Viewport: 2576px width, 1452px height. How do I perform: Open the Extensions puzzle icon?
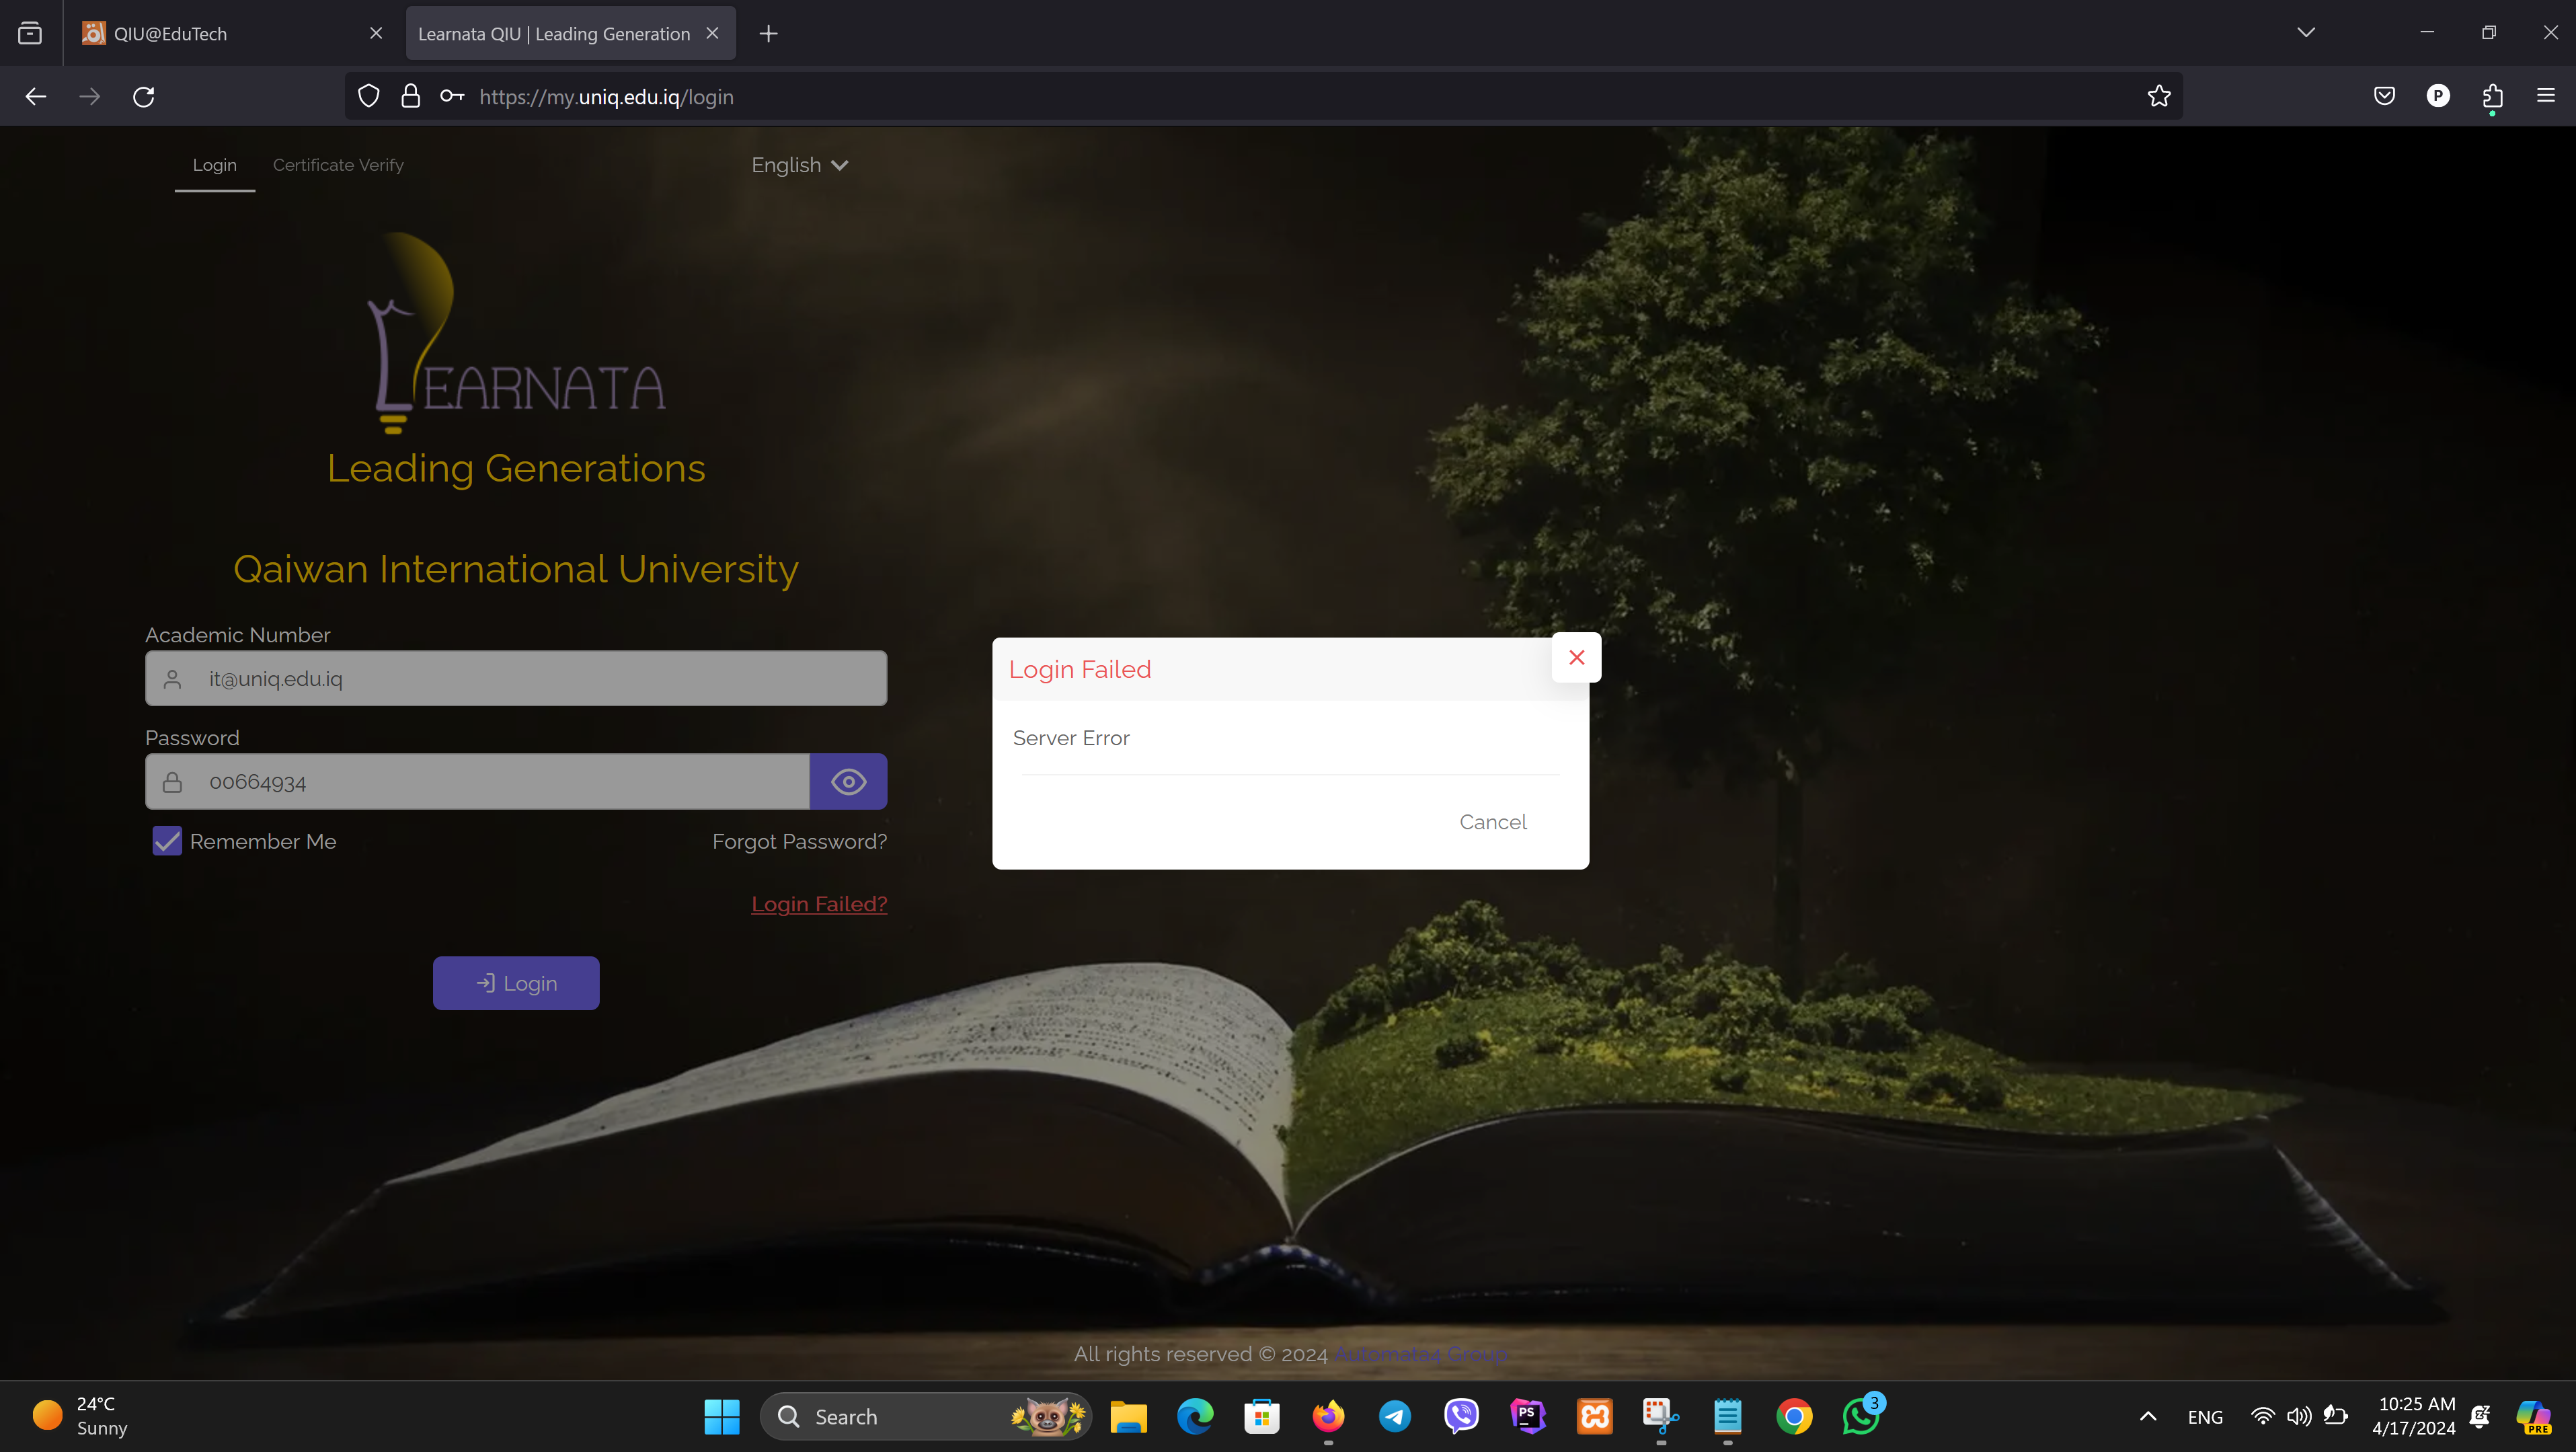2492,96
